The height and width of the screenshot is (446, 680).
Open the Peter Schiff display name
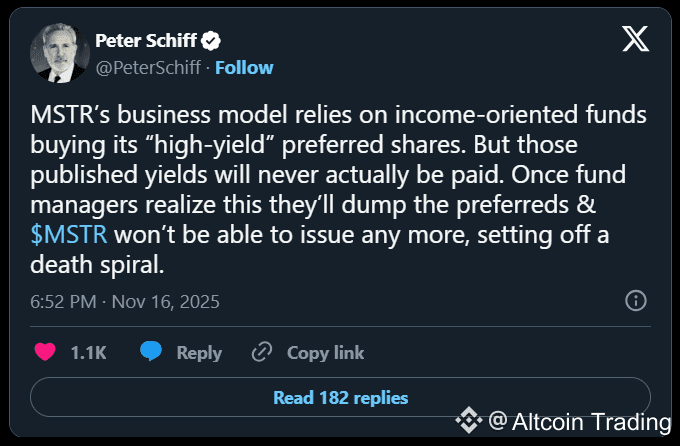pyautogui.click(x=146, y=41)
